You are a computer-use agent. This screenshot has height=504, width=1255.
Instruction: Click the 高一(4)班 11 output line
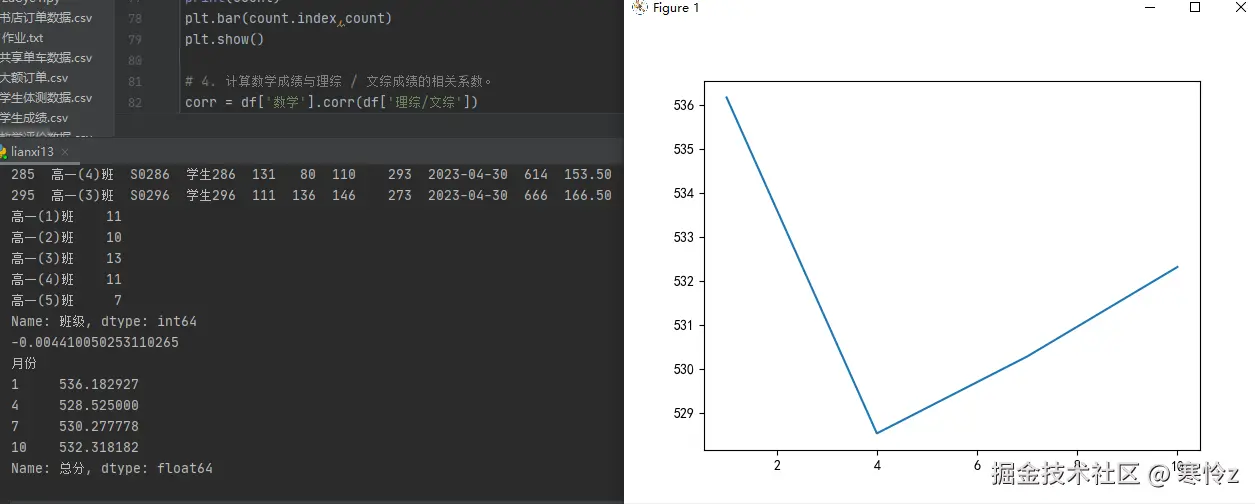[x=66, y=279]
